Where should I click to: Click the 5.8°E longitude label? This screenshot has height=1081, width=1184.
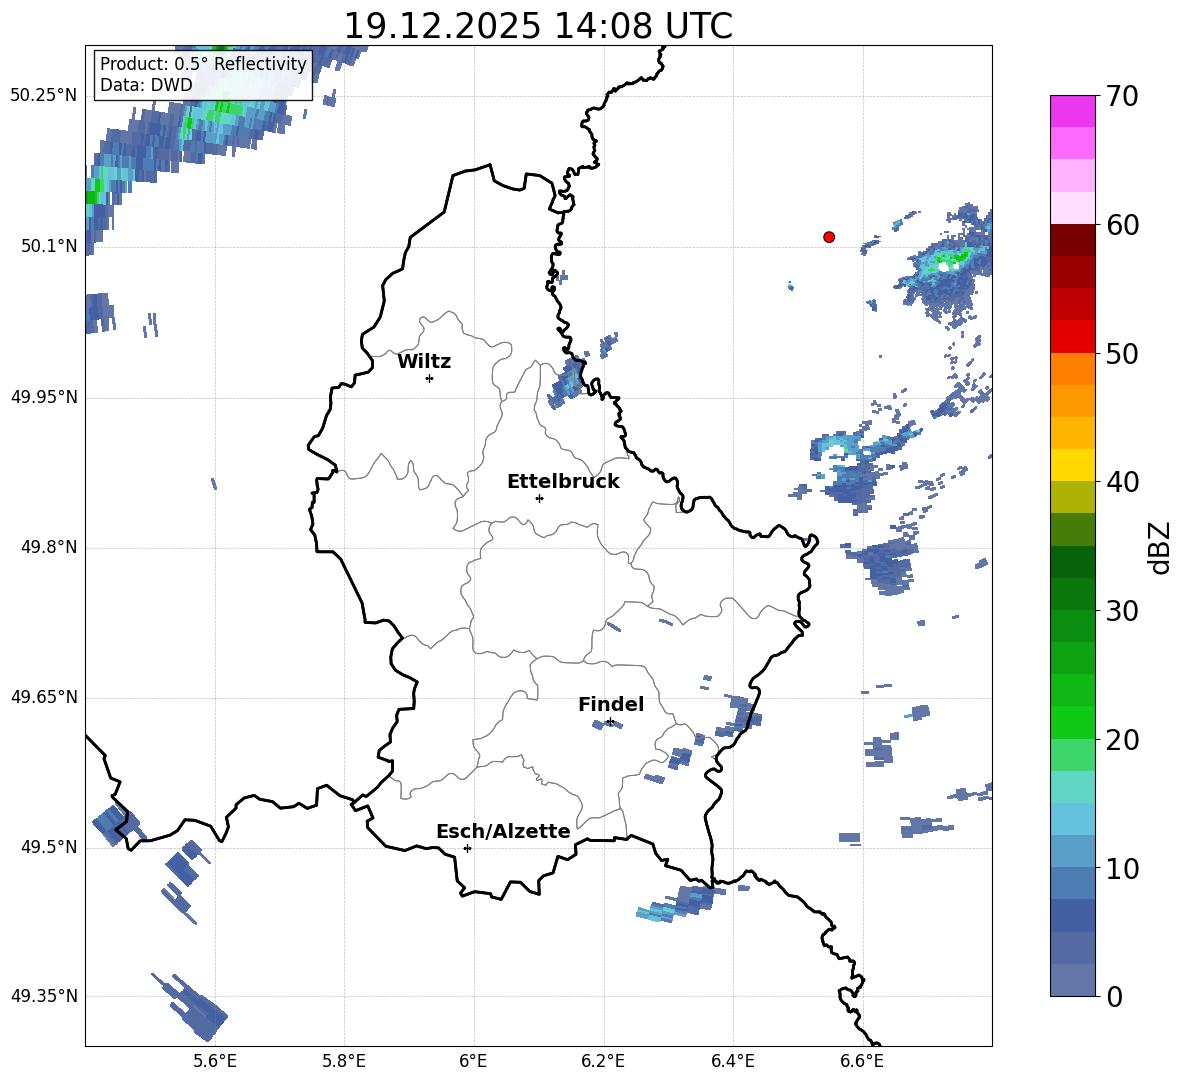point(344,1061)
